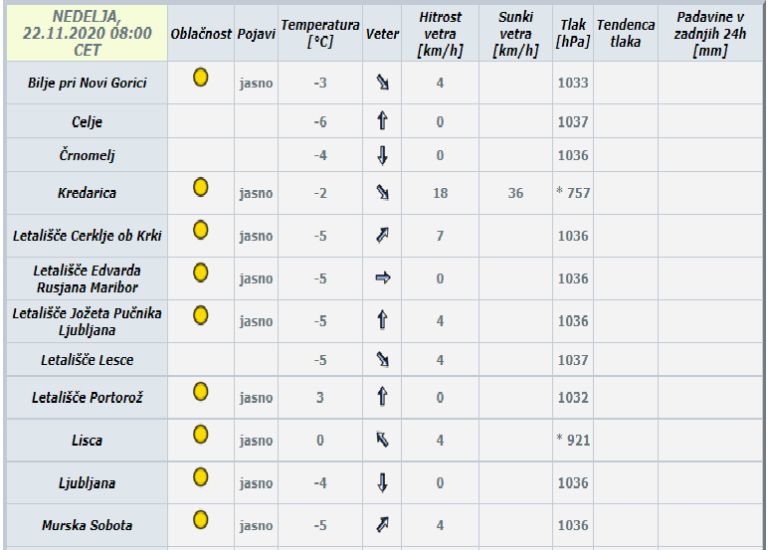Select the station name Letališče Portorož
The image size is (768, 550).
87,397
